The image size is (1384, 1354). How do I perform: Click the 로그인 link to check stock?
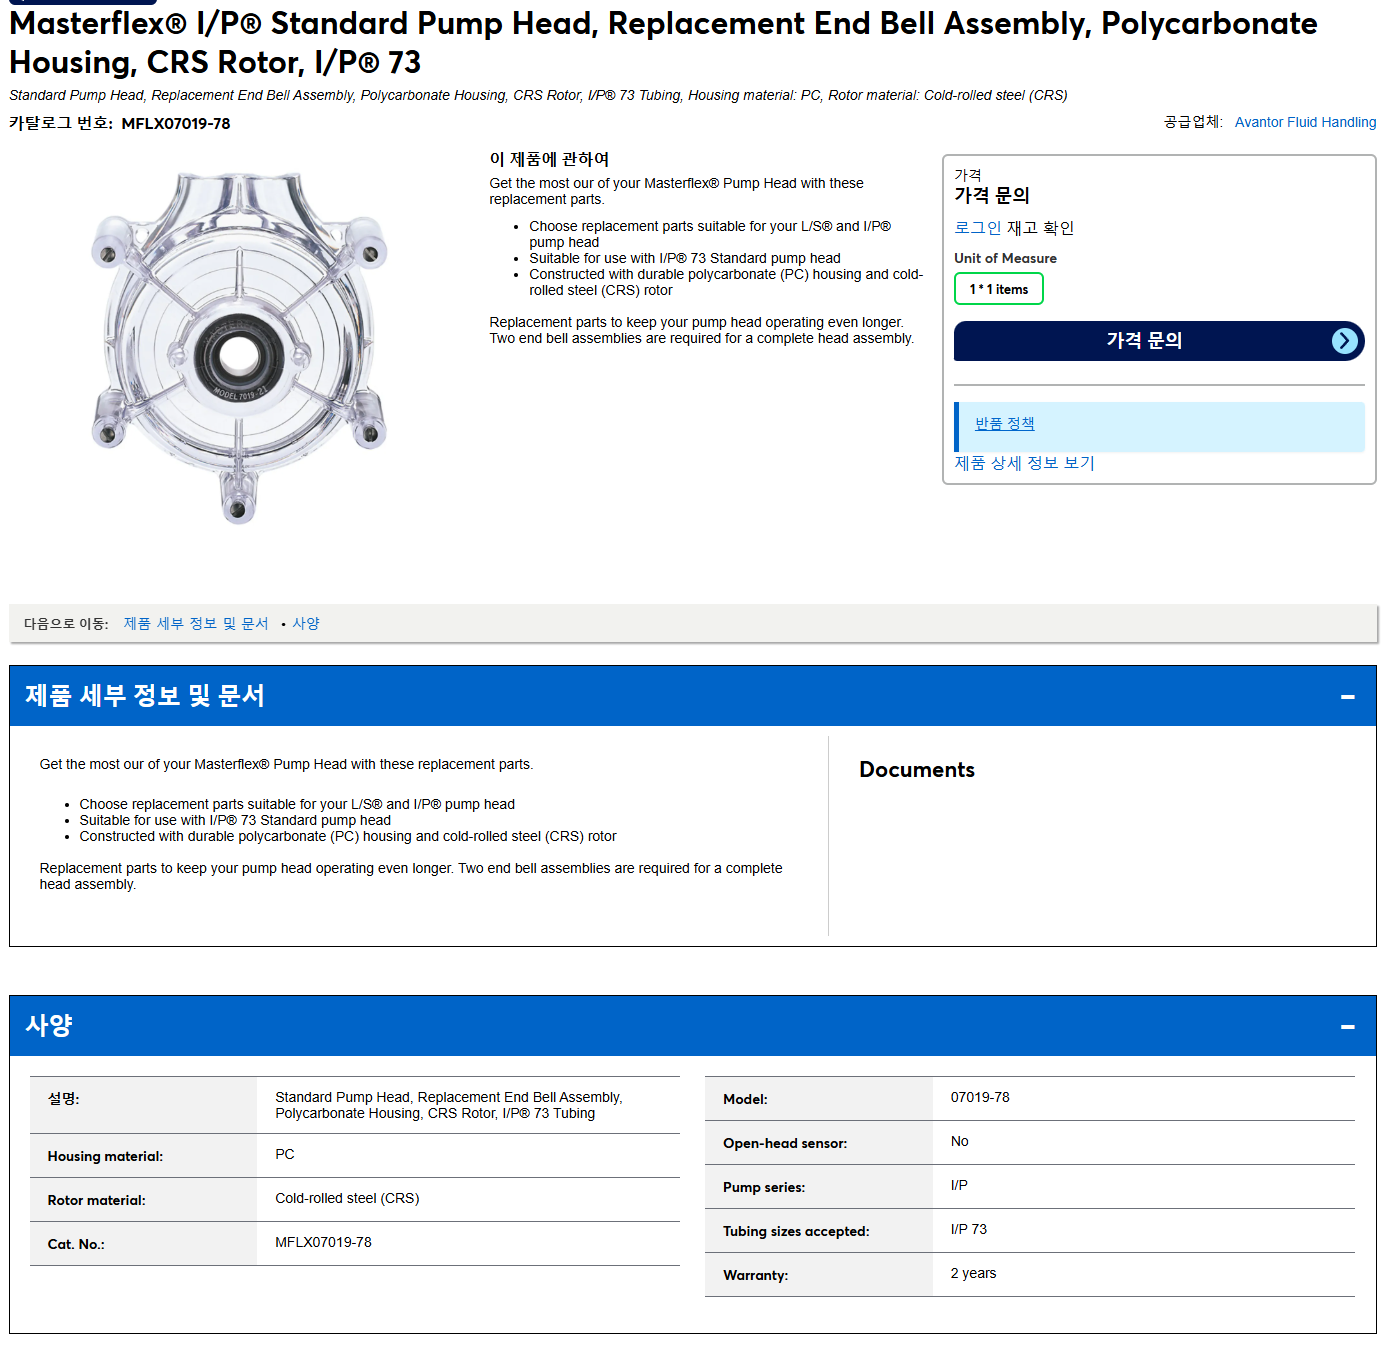(977, 228)
